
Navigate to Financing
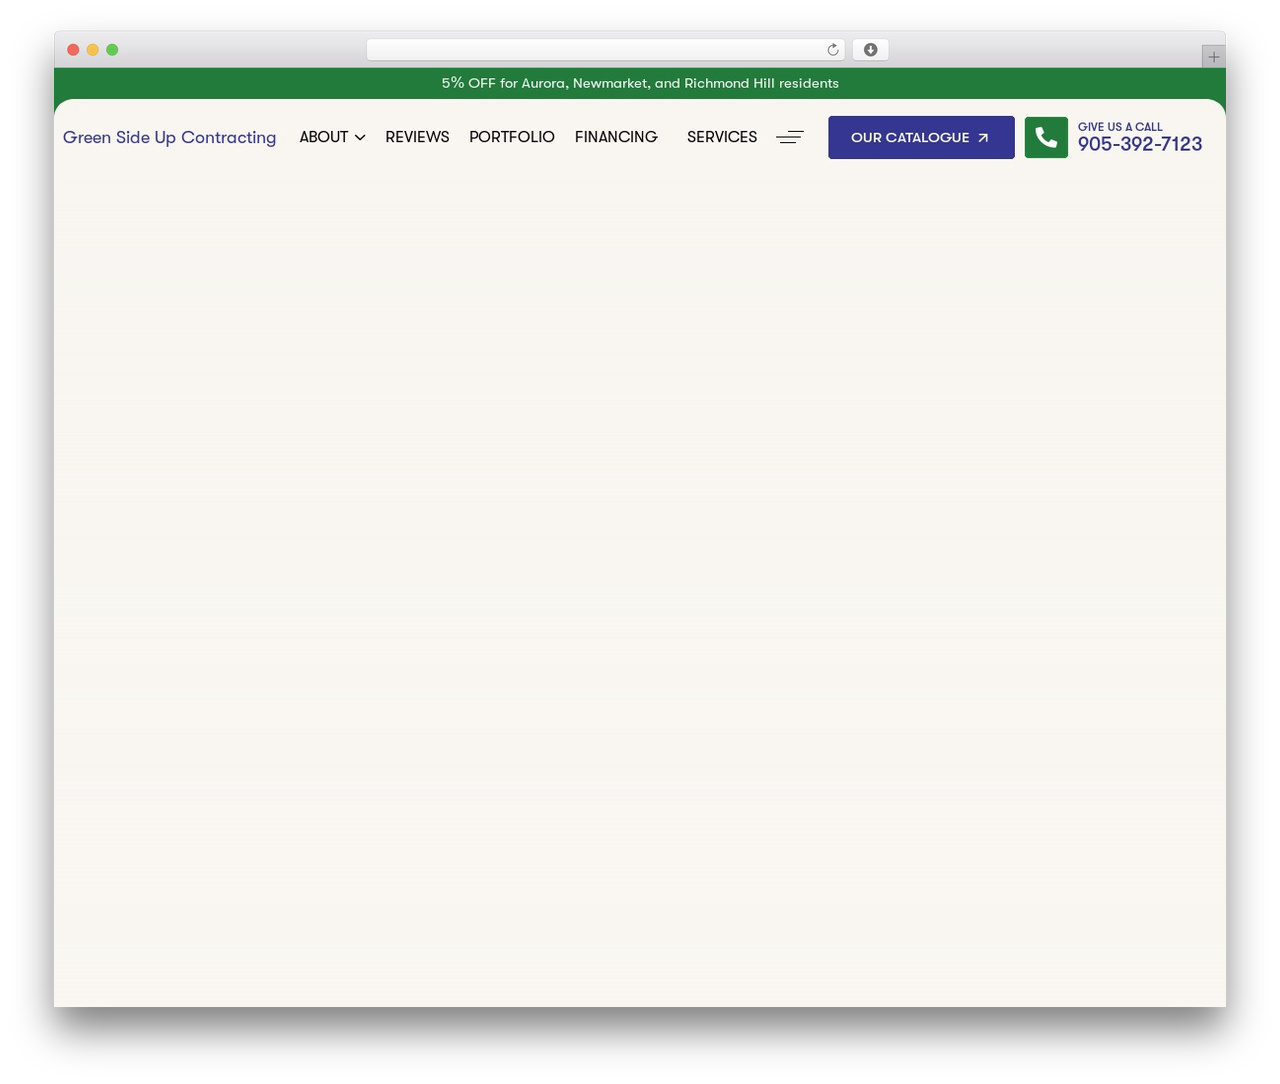616,137
